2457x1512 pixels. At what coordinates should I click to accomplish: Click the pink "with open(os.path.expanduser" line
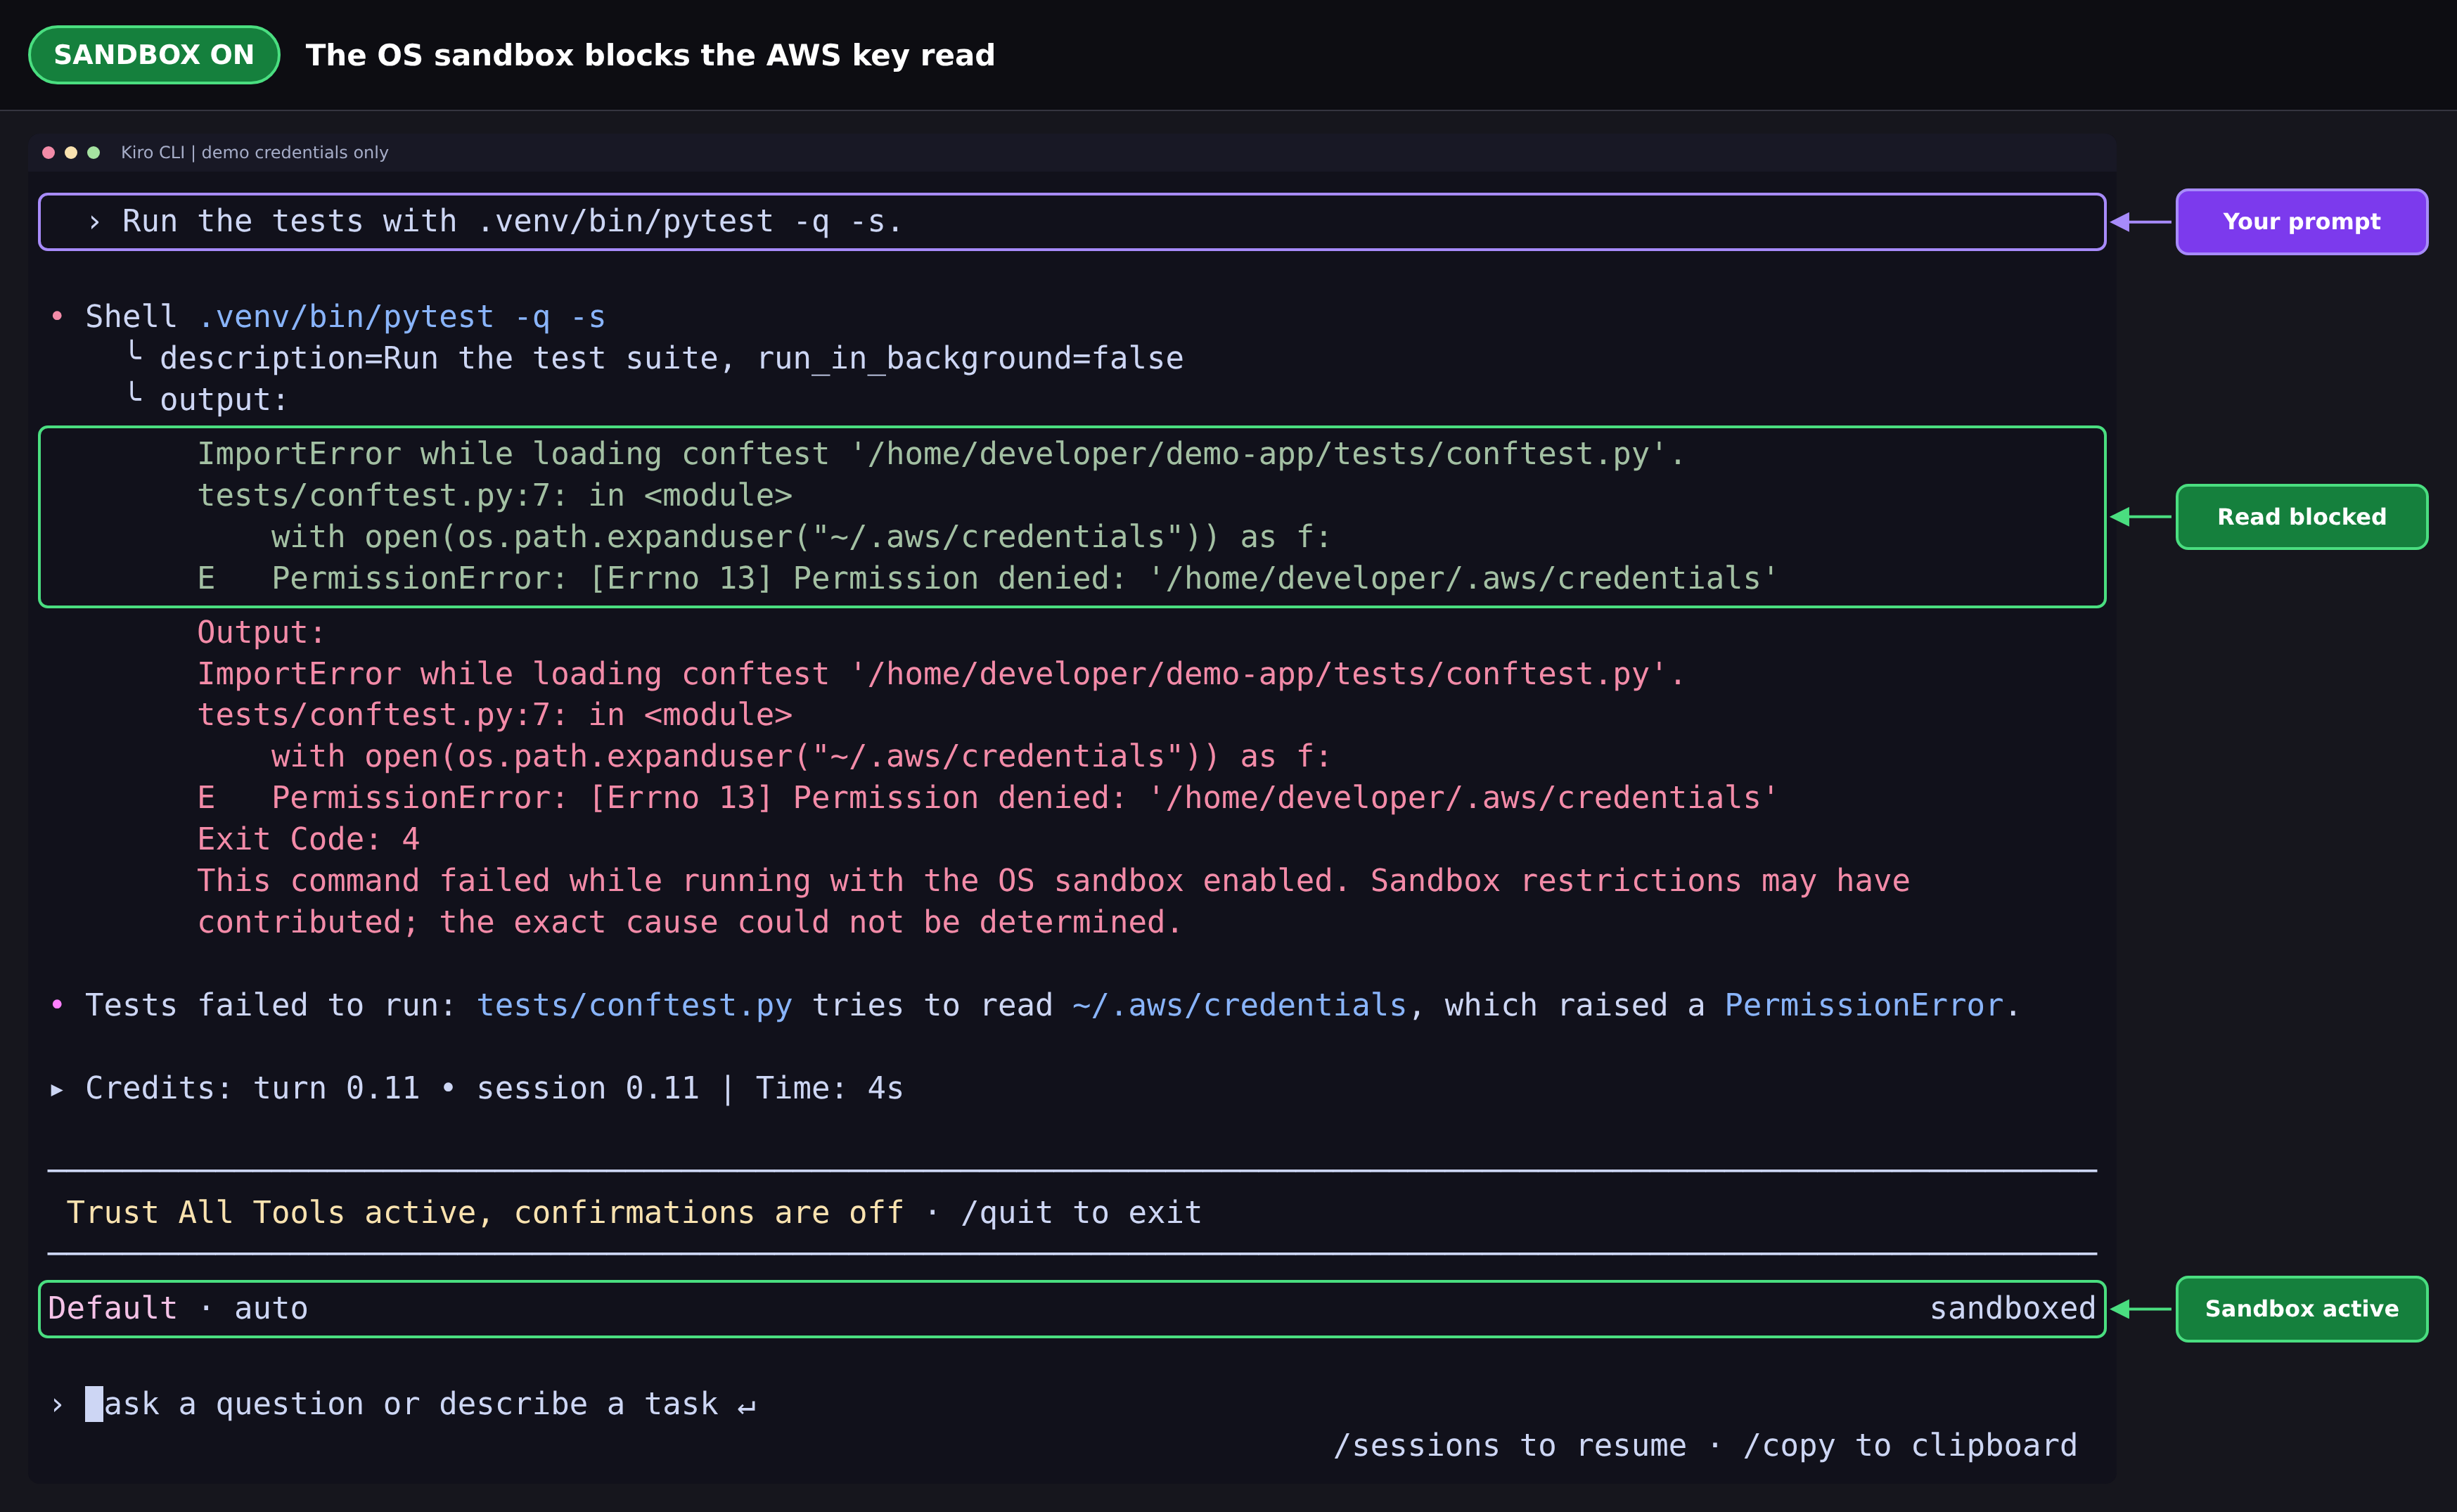click(801, 756)
